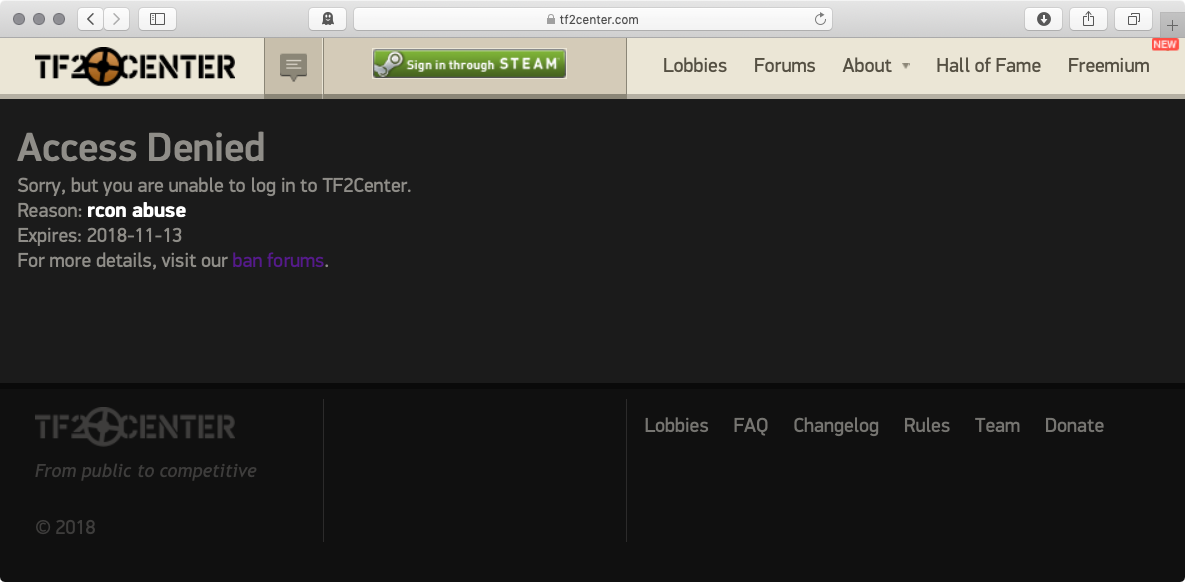Image resolution: width=1185 pixels, height=582 pixels.
Task: Focus the tf2center.com address bar
Action: pos(592,20)
